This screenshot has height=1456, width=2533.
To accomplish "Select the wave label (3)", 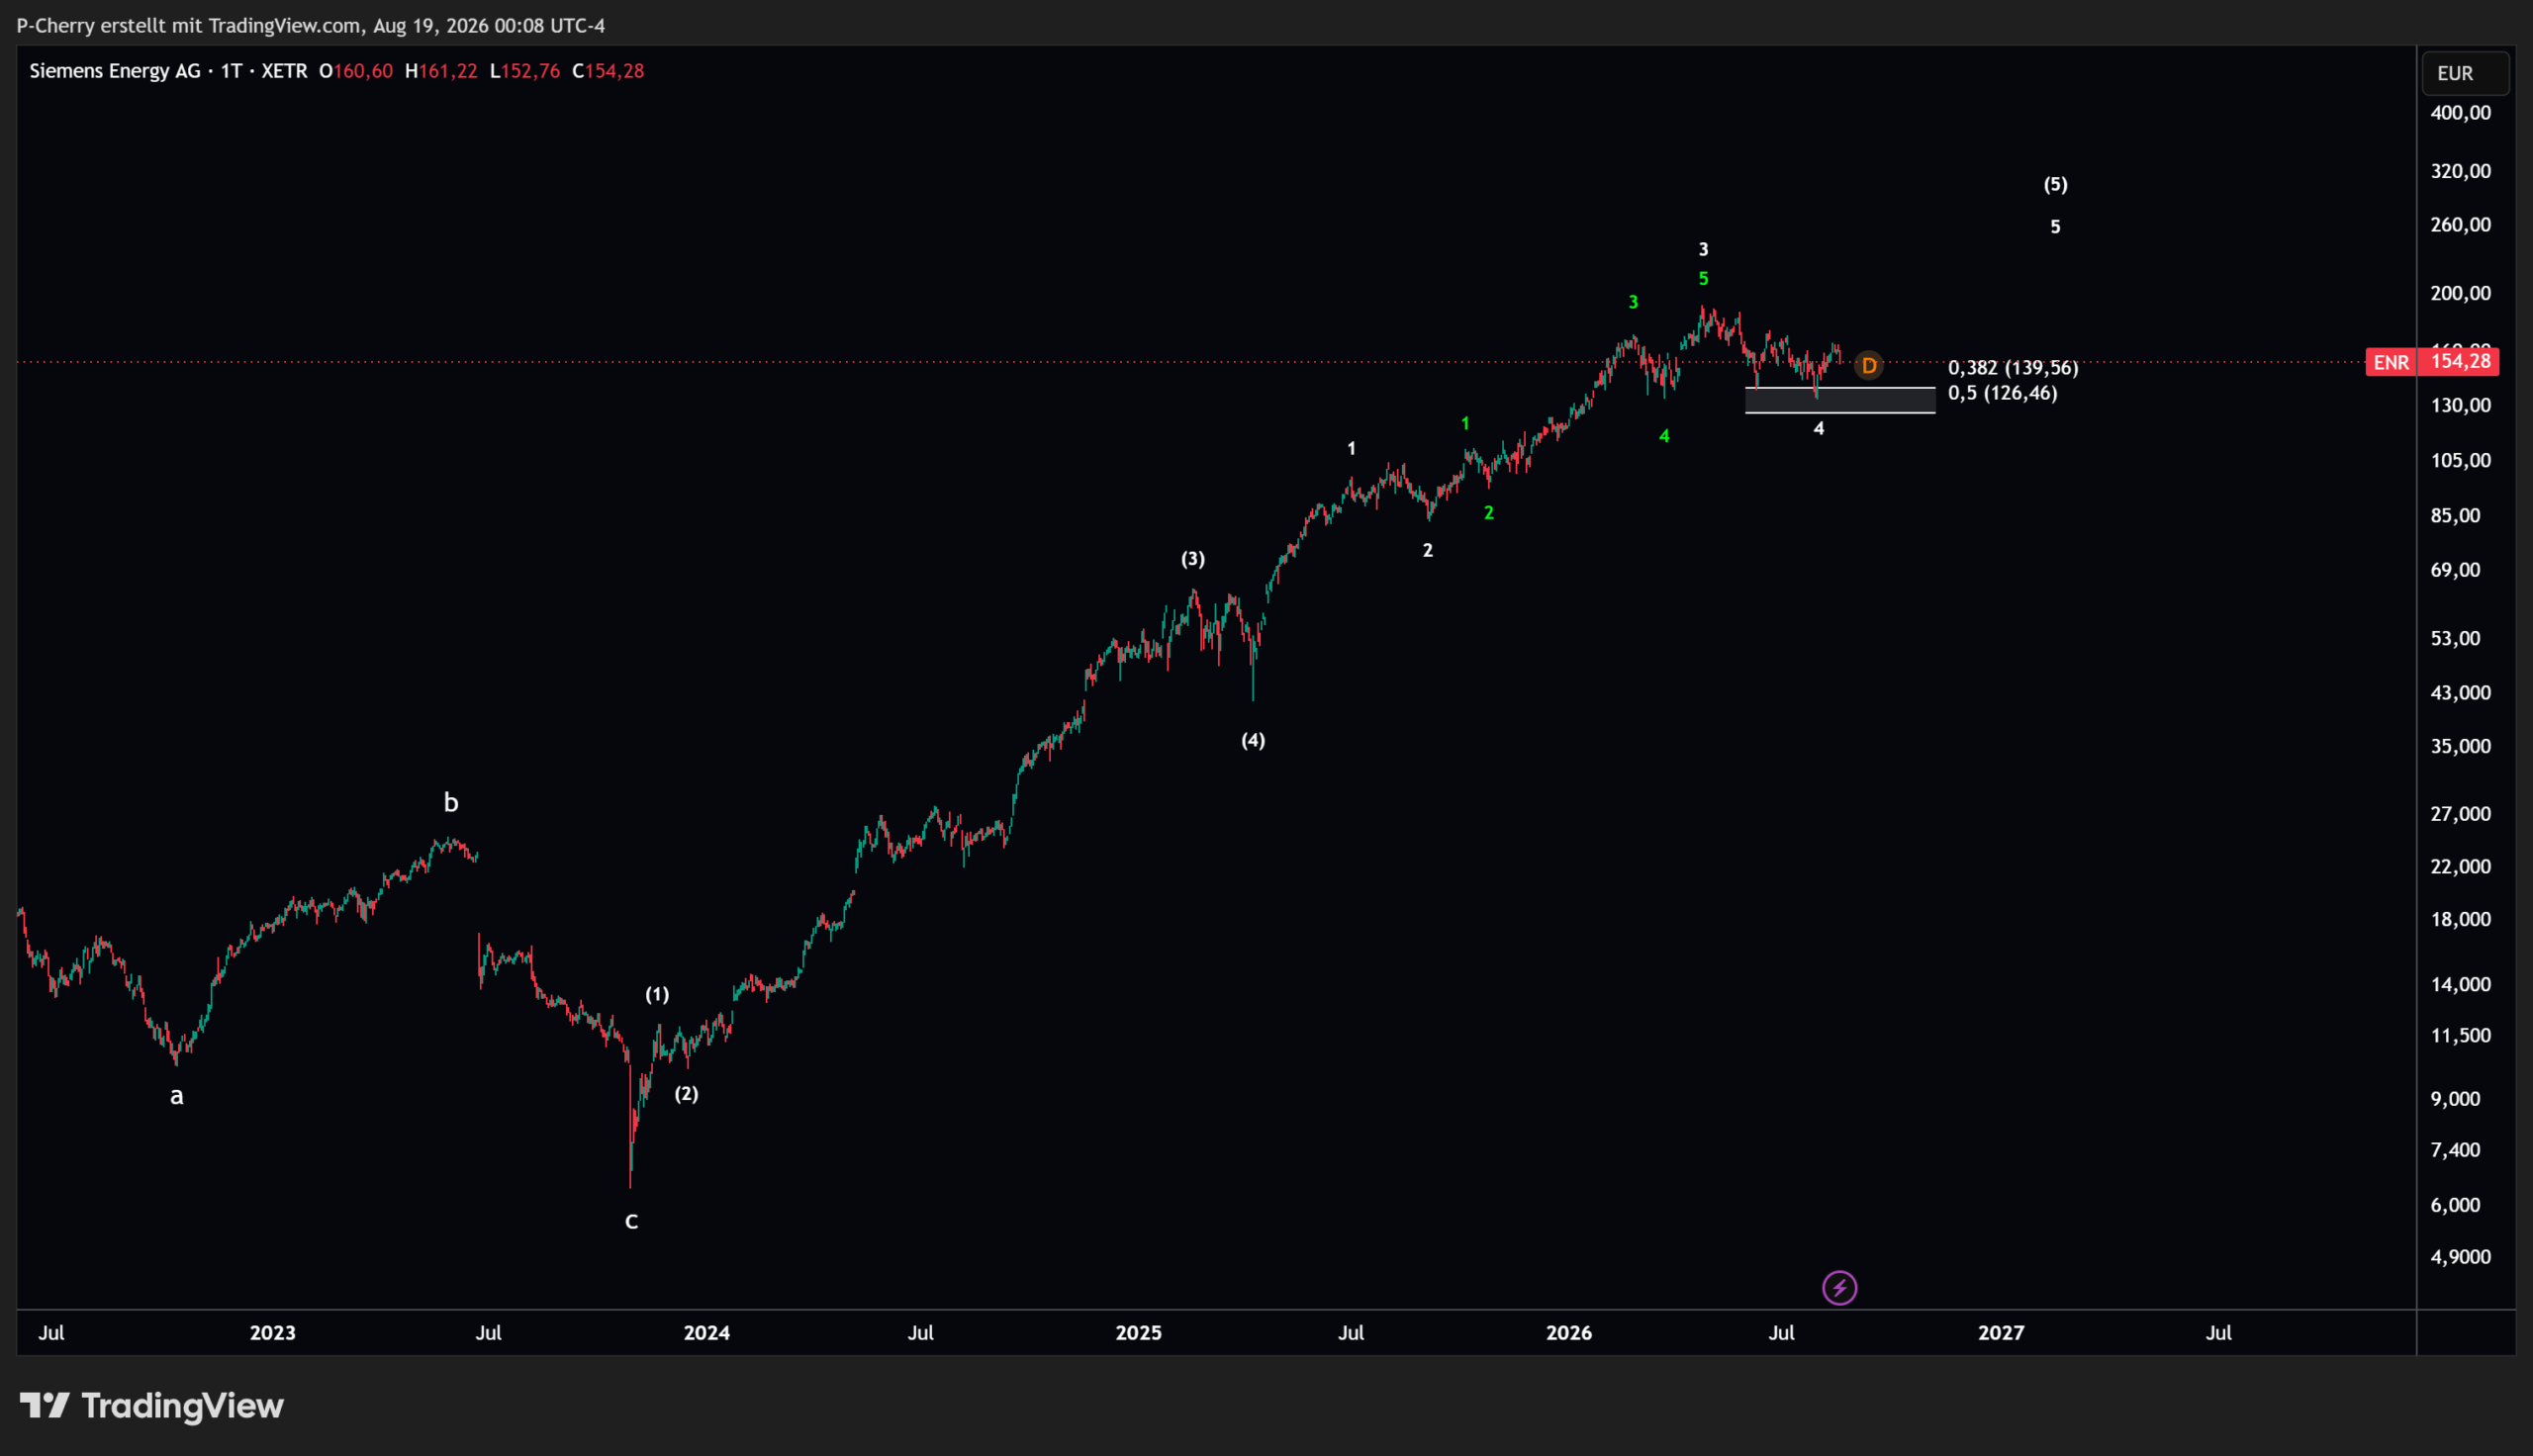I will tap(1193, 559).
